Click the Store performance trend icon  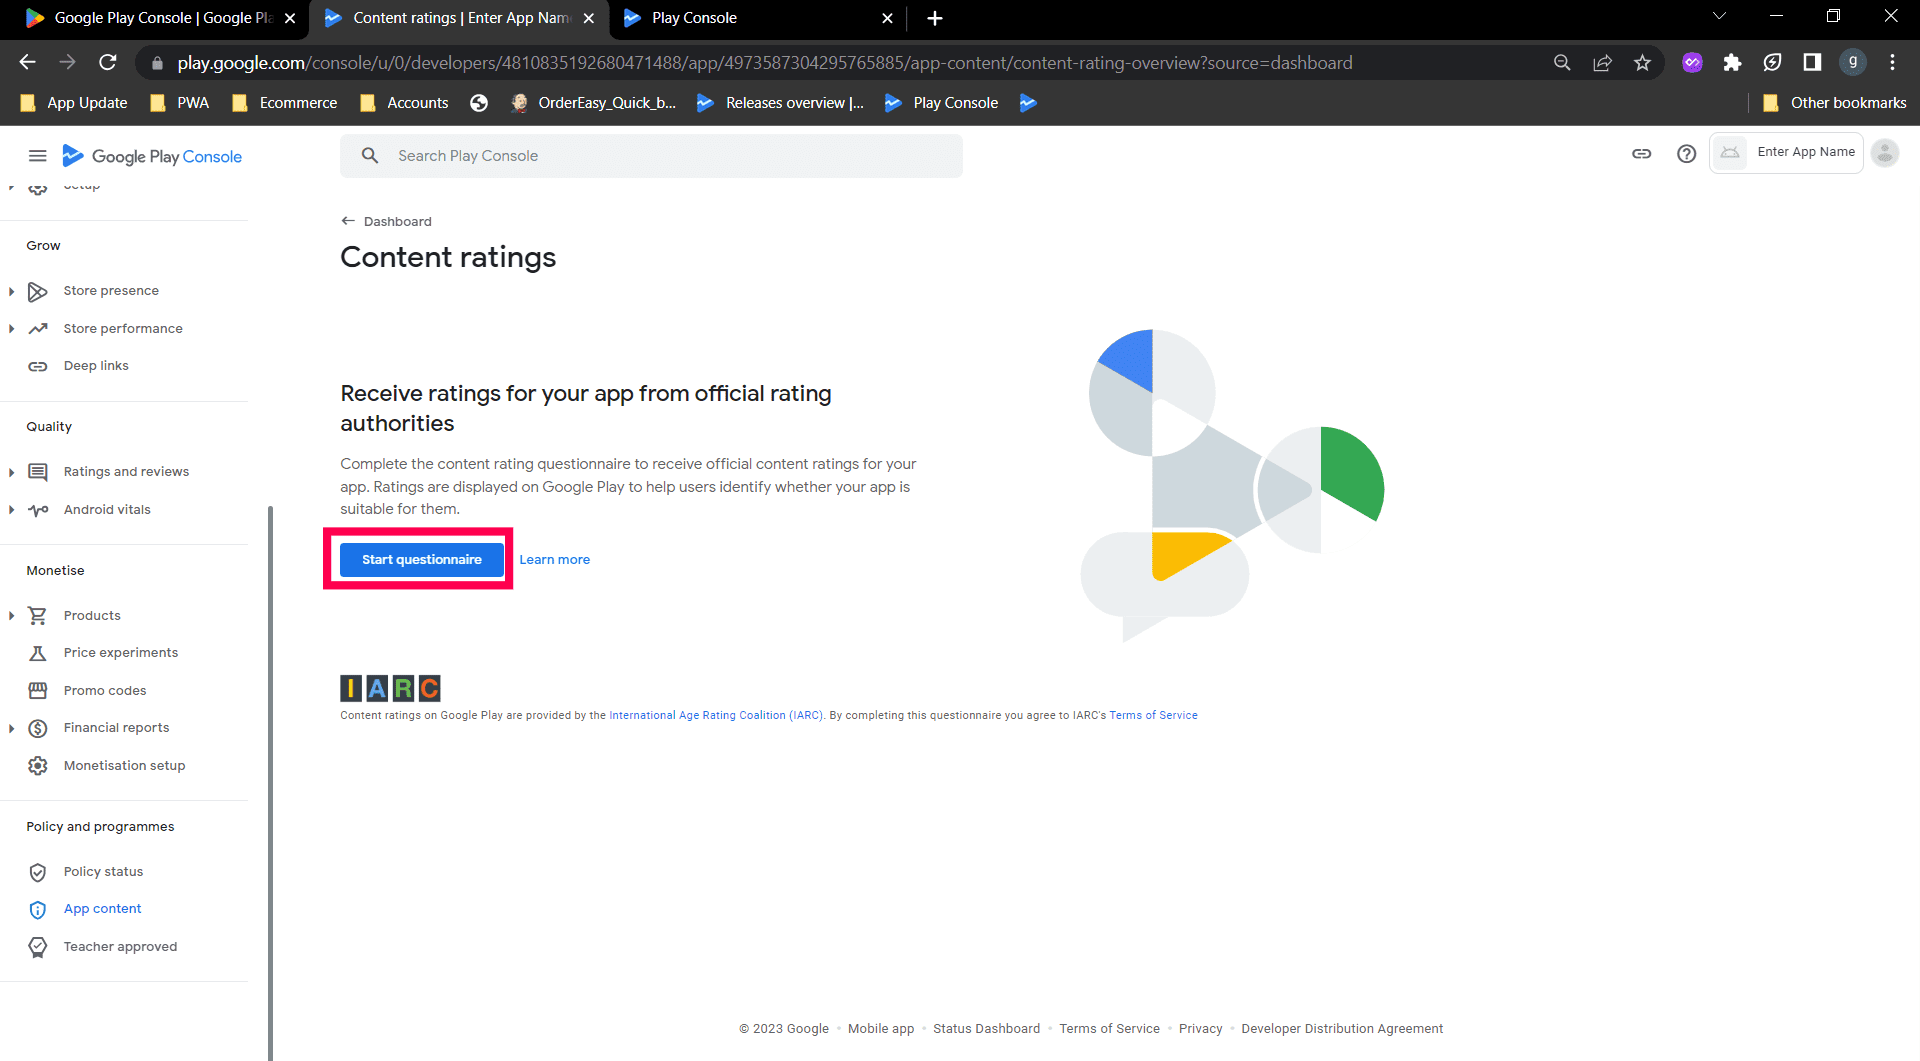pyautogui.click(x=38, y=329)
